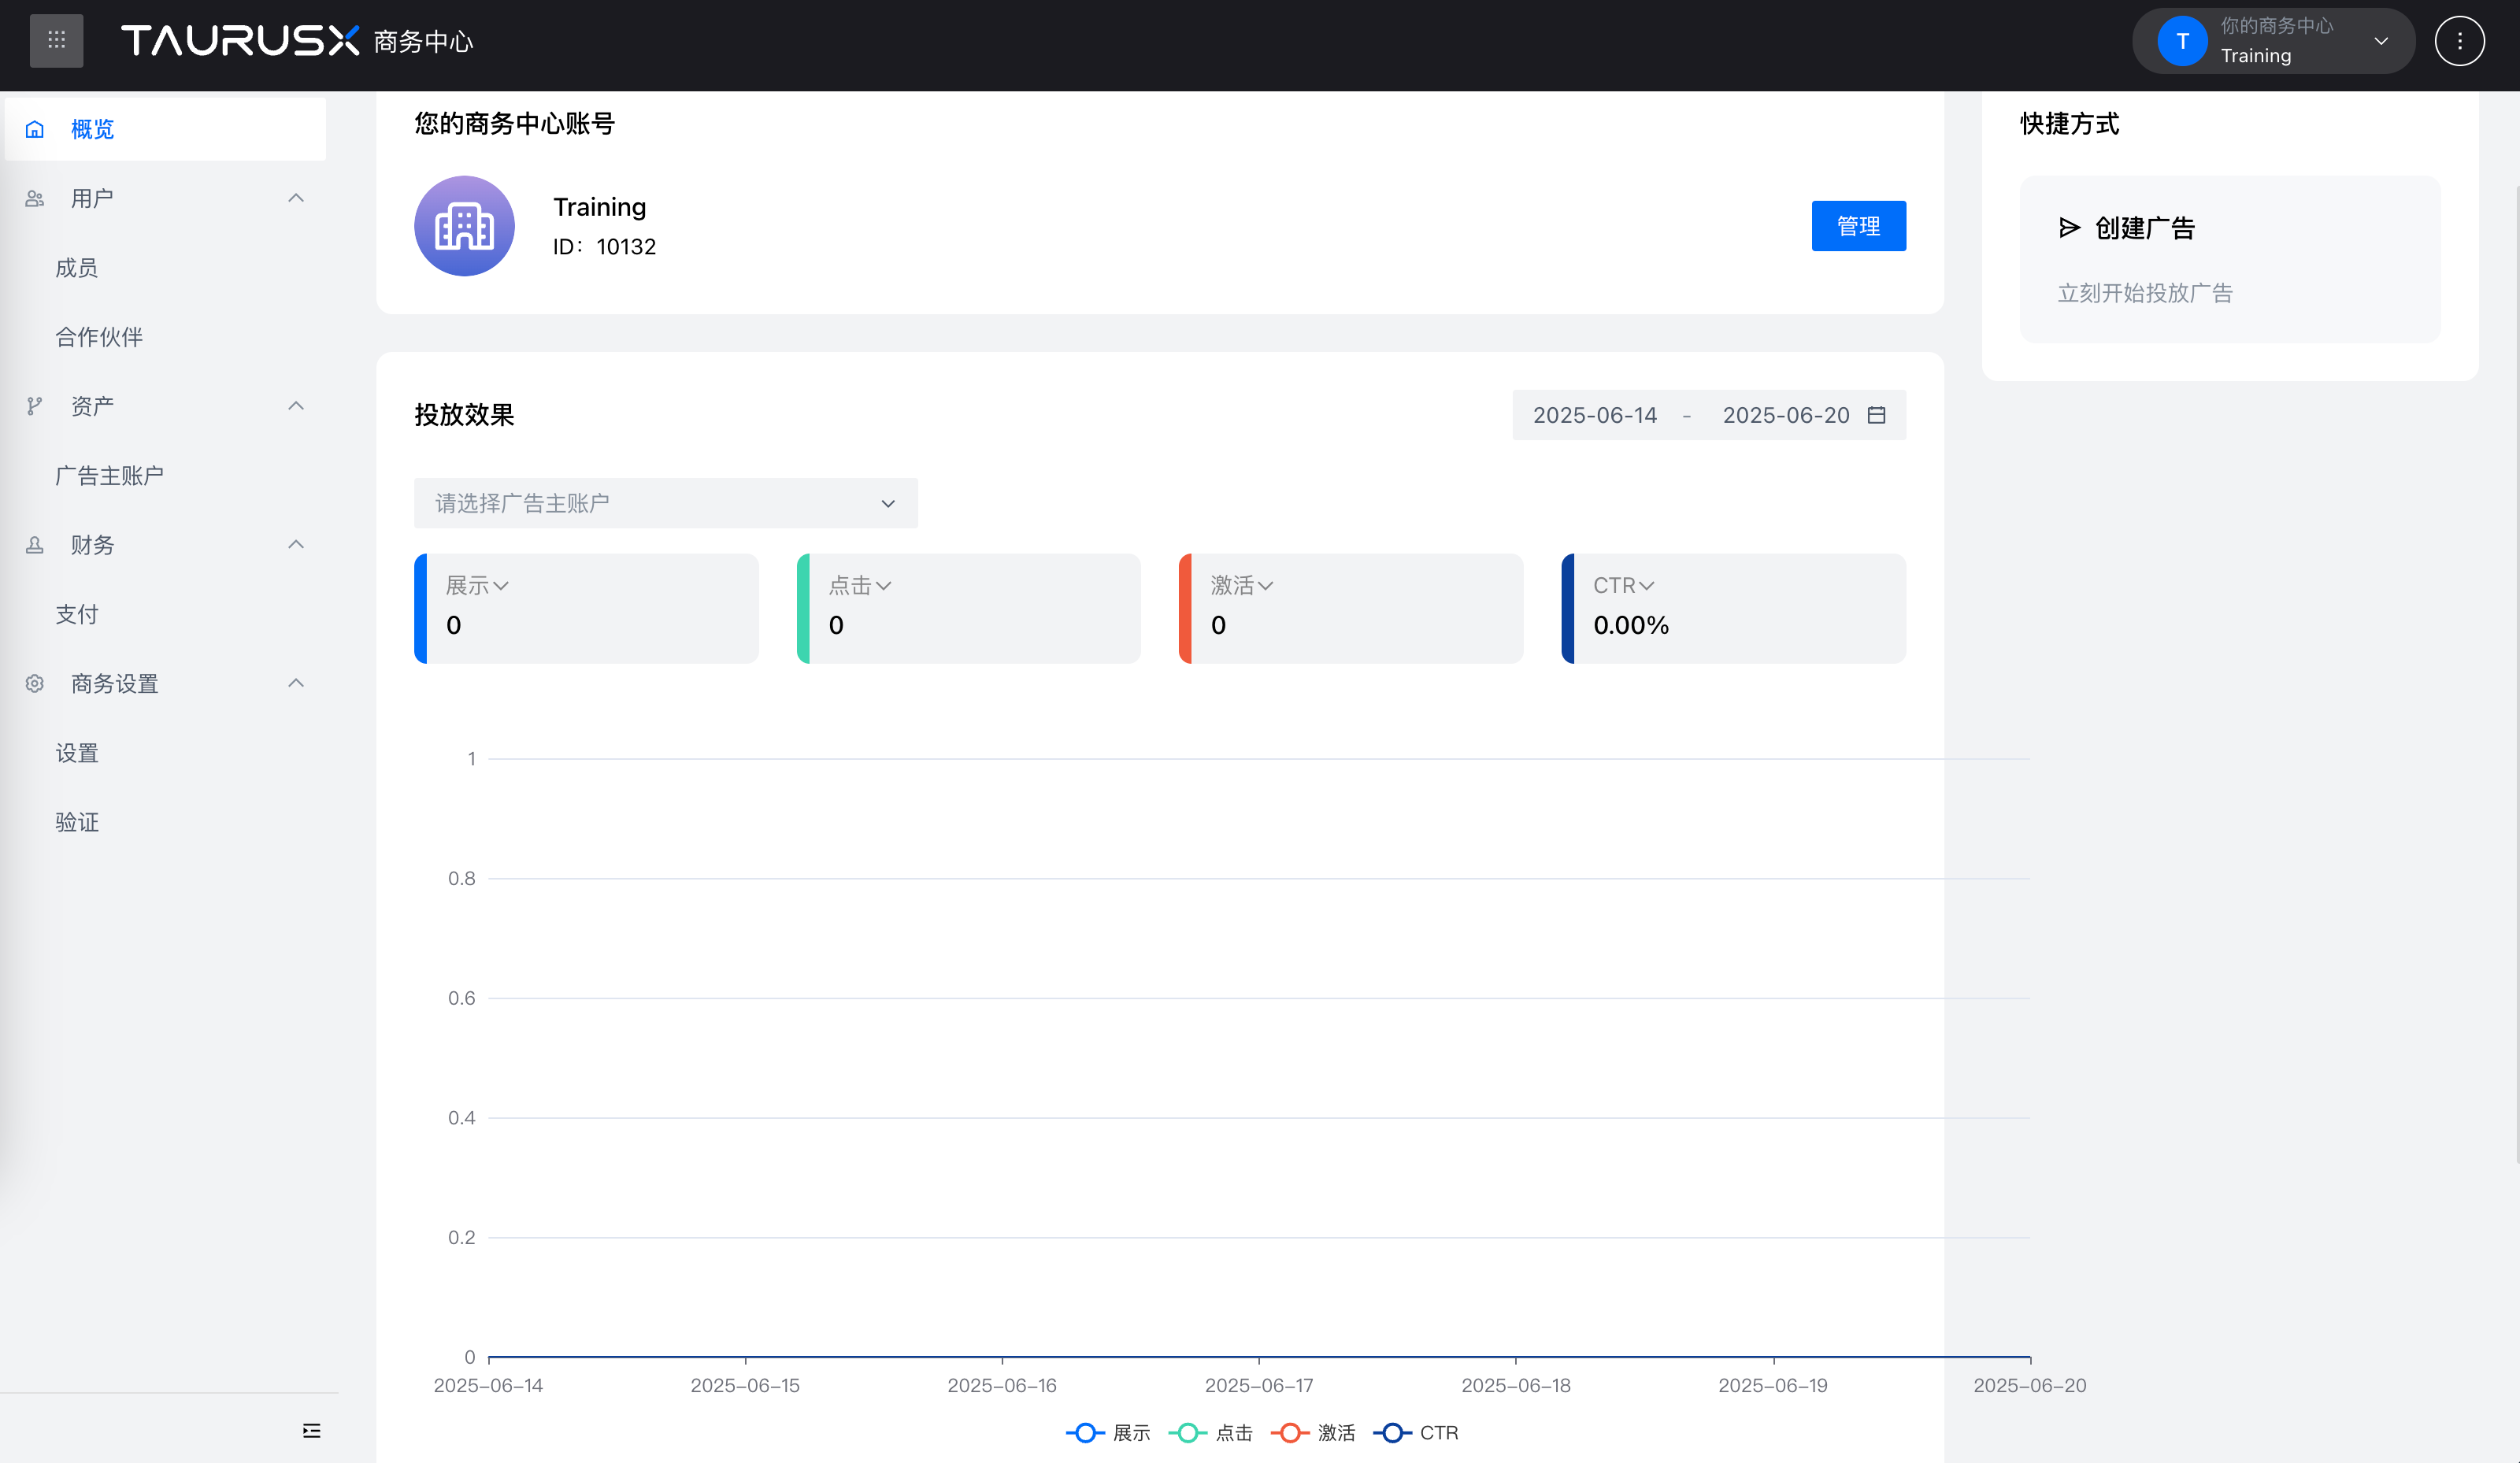
Task: Open the calendar icon in date range
Action: click(1877, 415)
